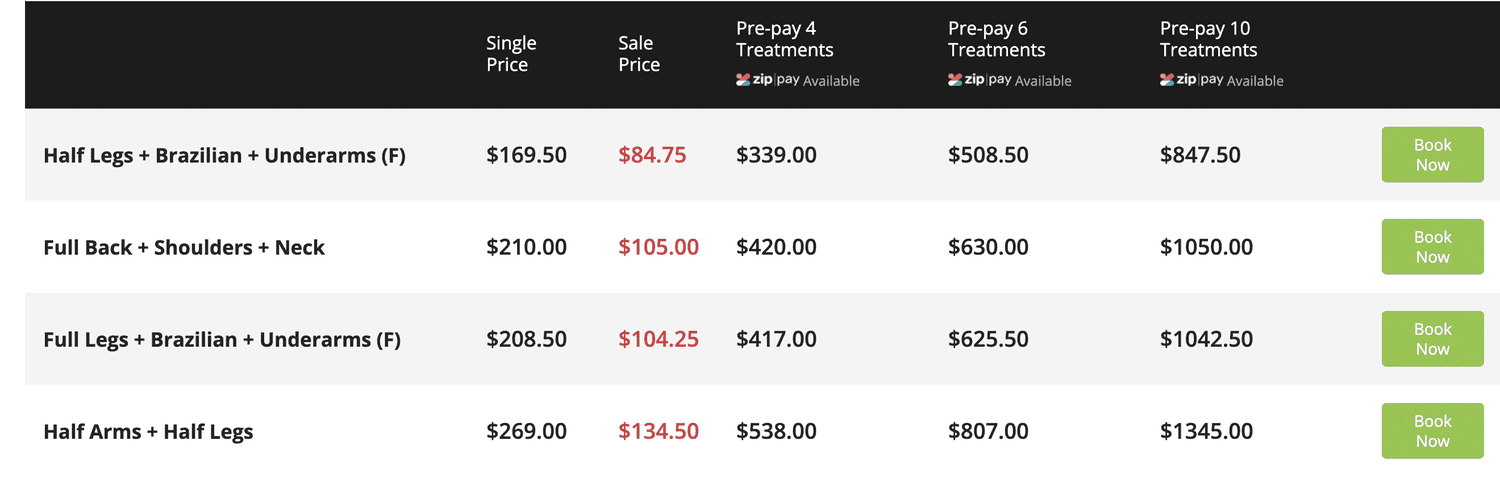1500x490 pixels.
Task: Click the zip pay logo under Pre-pay 4 Treatments
Action: tap(768, 80)
